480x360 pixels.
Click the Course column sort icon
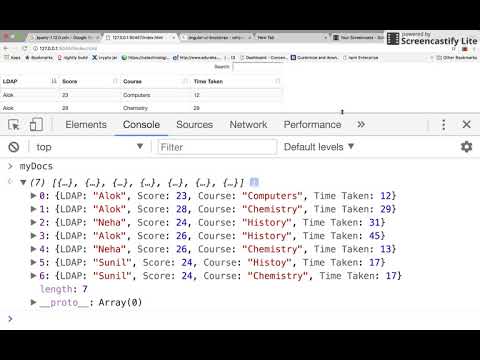(x=185, y=81)
